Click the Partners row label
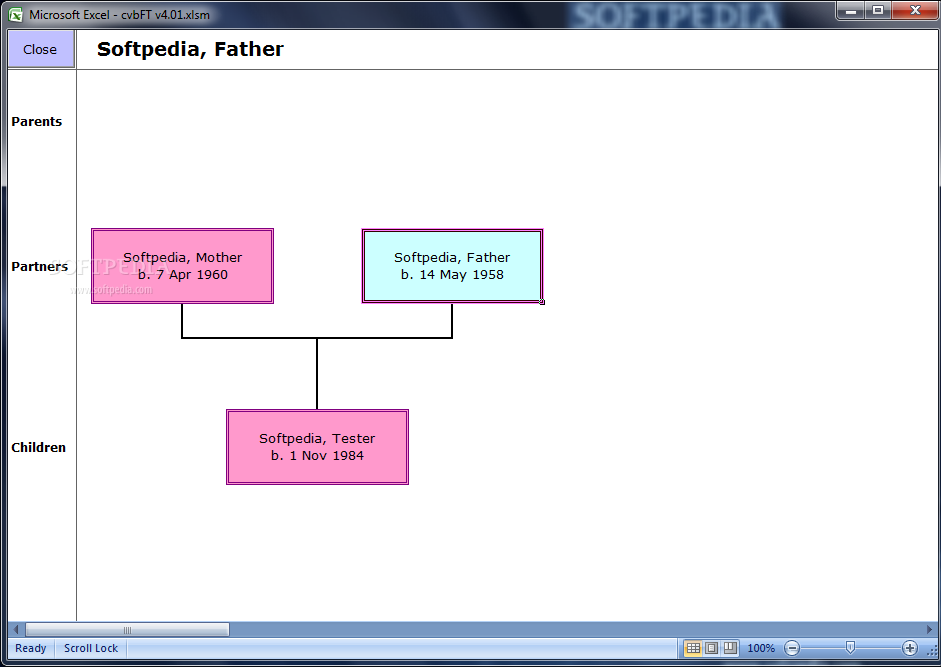The height and width of the screenshot is (667, 941). [40, 267]
